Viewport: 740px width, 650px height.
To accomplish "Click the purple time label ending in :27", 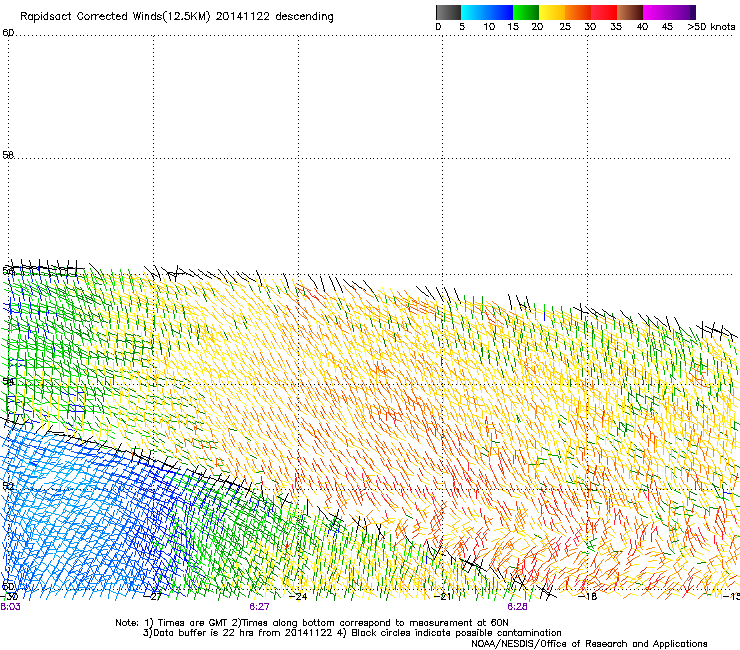I will [259, 607].
